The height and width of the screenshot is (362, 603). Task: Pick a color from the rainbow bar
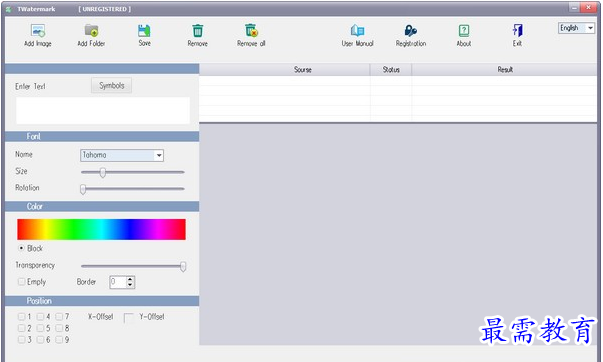point(101,229)
